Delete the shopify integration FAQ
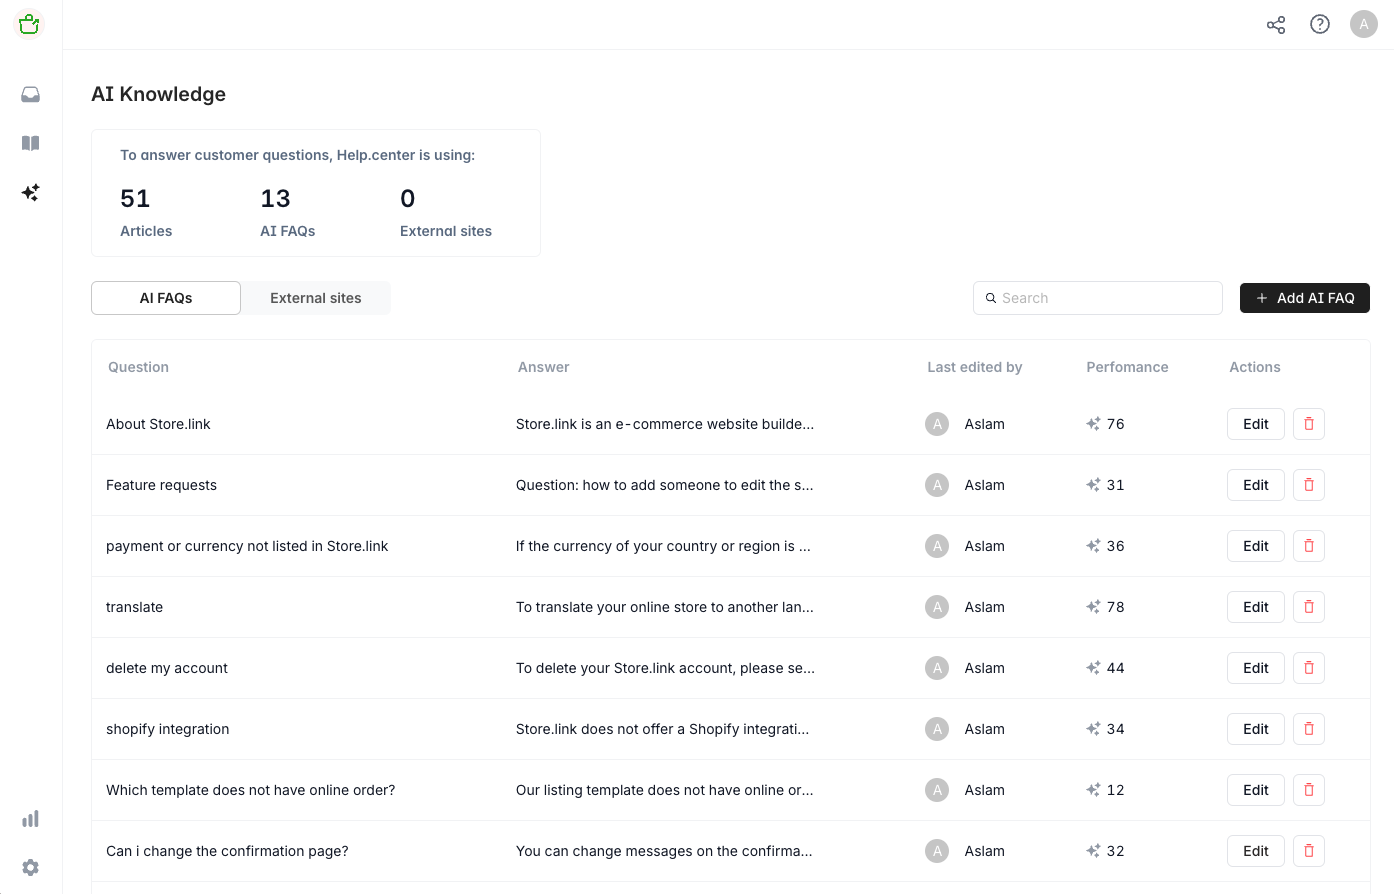The height and width of the screenshot is (894, 1394). pos(1308,729)
